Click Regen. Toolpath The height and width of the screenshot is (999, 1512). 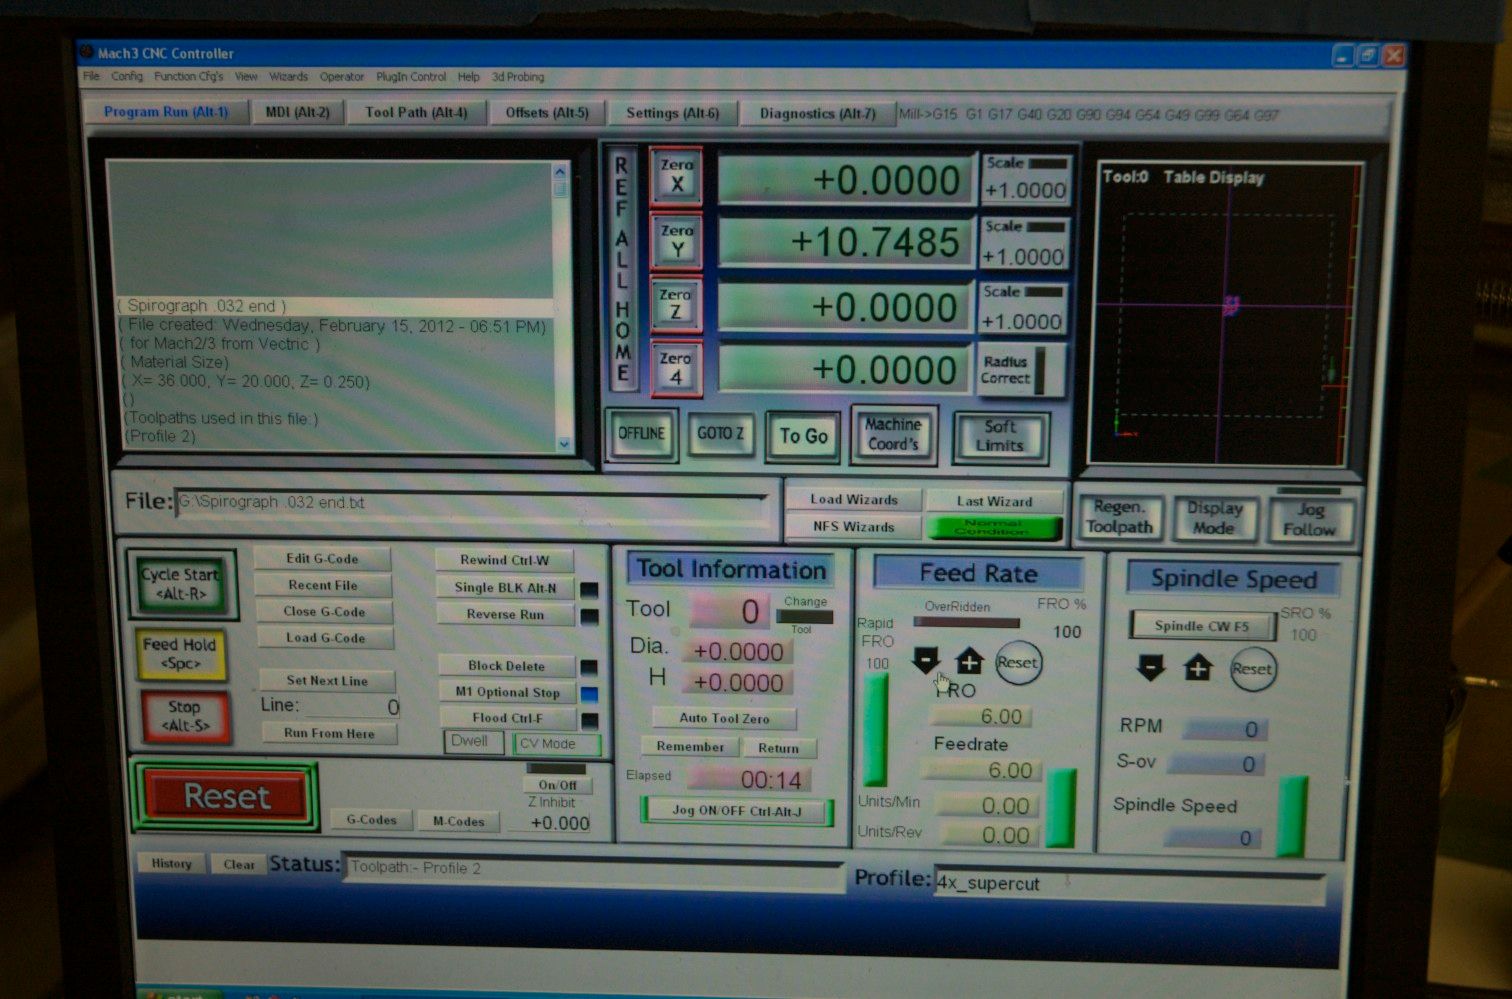(x=1119, y=517)
